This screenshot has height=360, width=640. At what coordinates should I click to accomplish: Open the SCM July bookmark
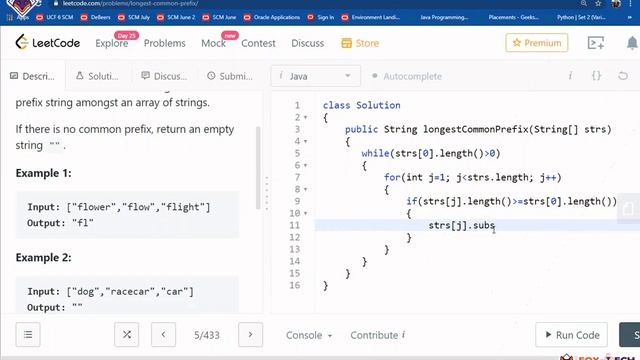click(x=133, y=17)
